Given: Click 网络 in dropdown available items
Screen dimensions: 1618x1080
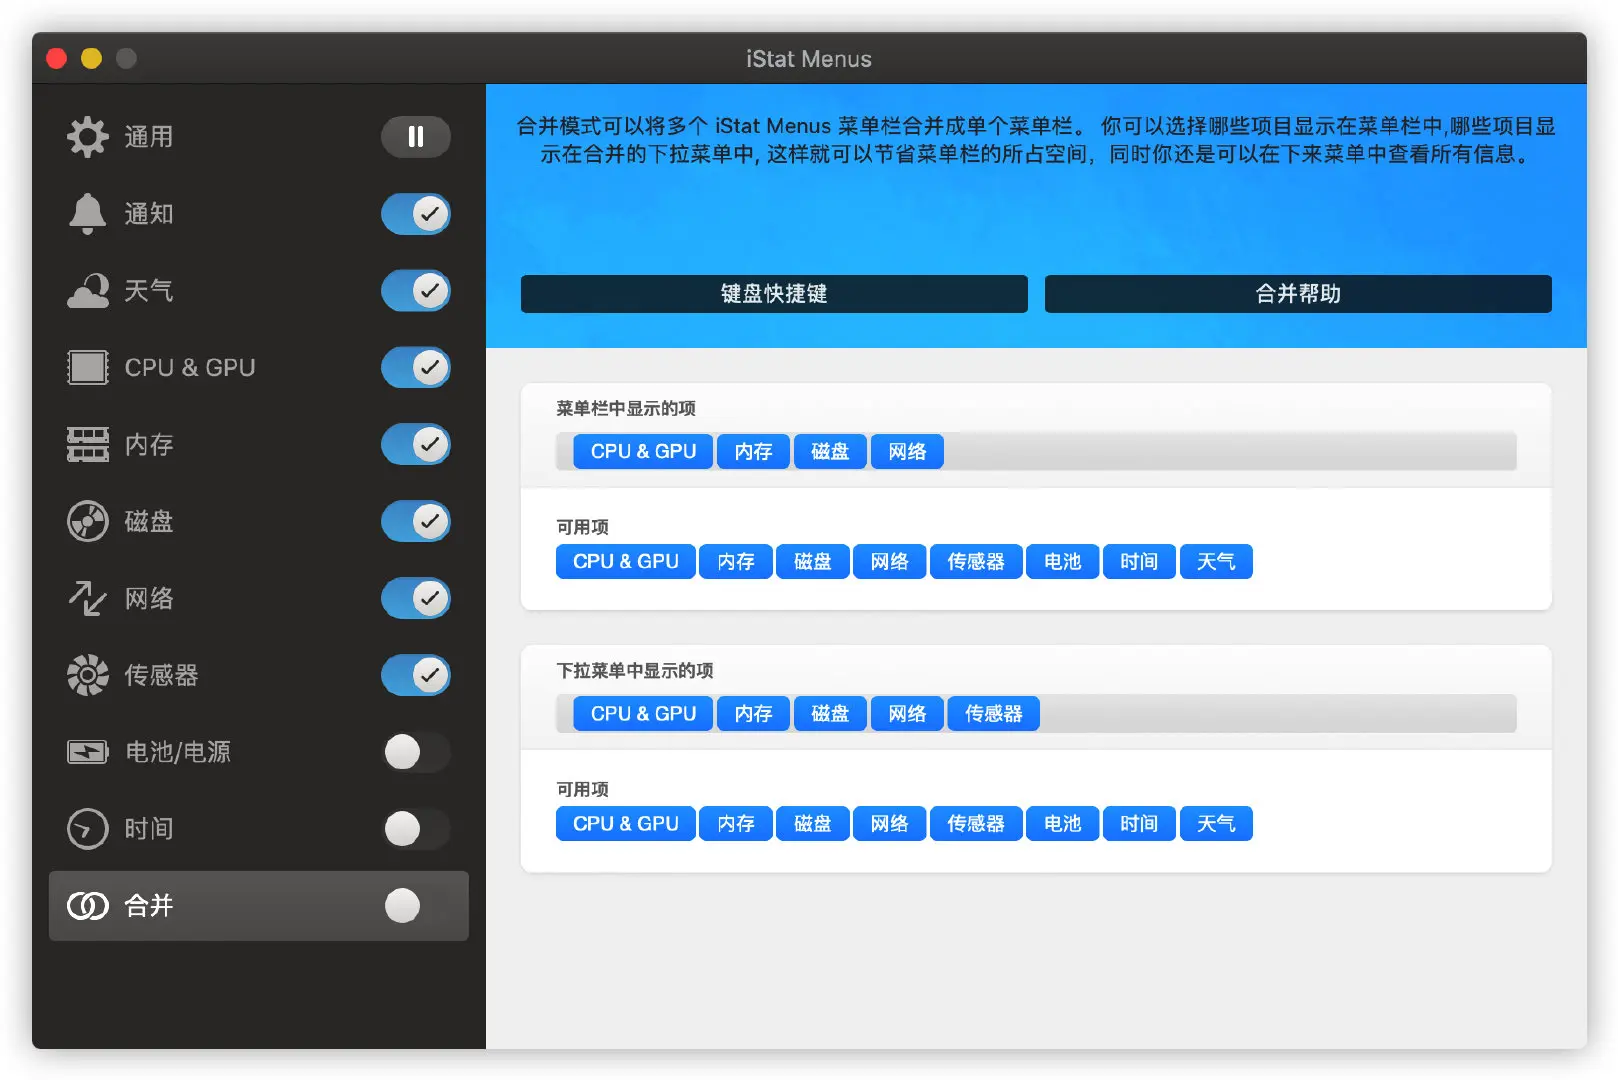Looking at the screenshot, I should click(x=890, y=824).
